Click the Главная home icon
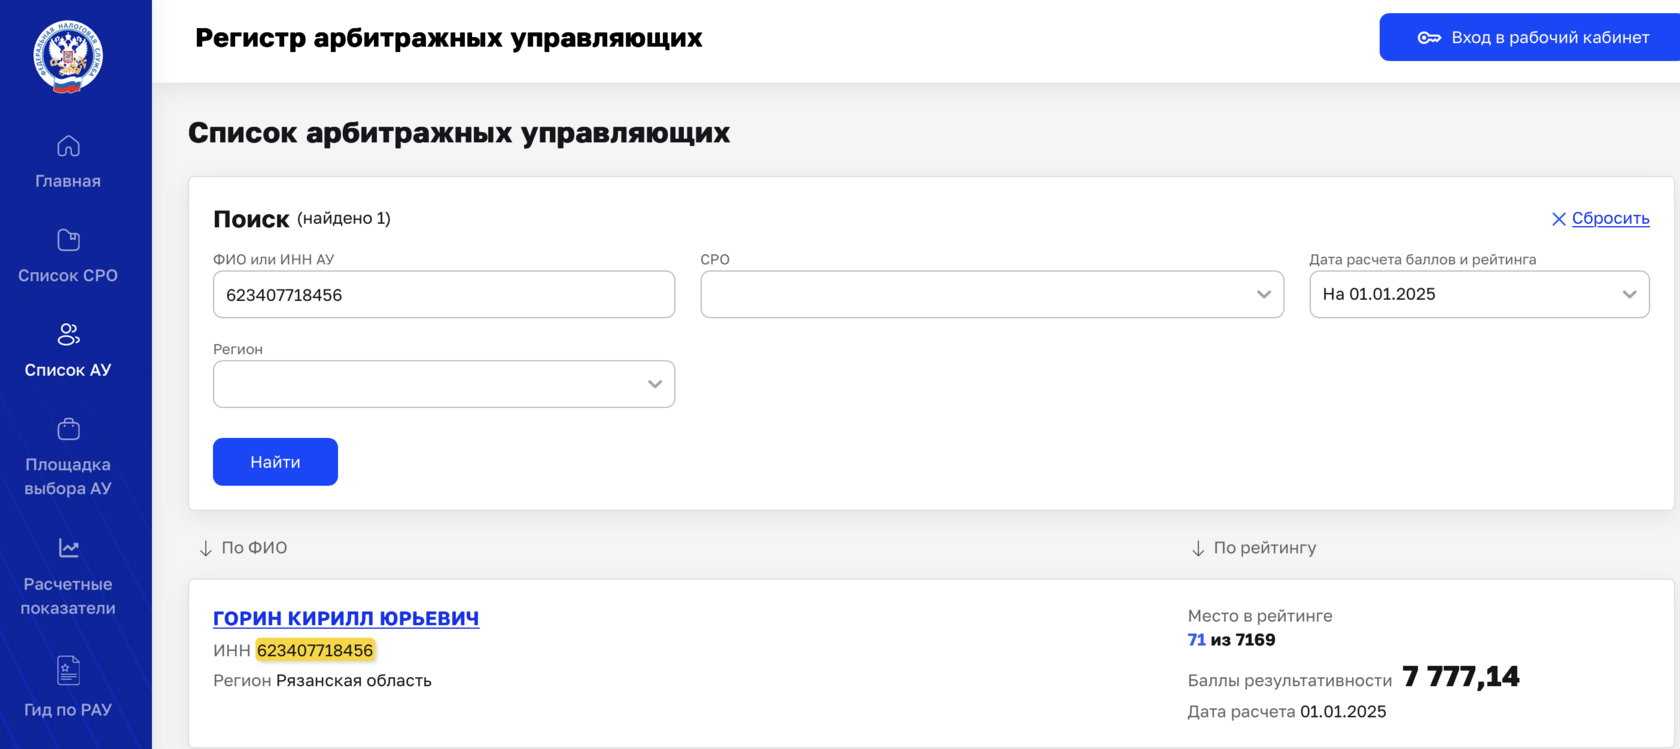Viewport: 1680px width, 749px height. pos(68,146)
